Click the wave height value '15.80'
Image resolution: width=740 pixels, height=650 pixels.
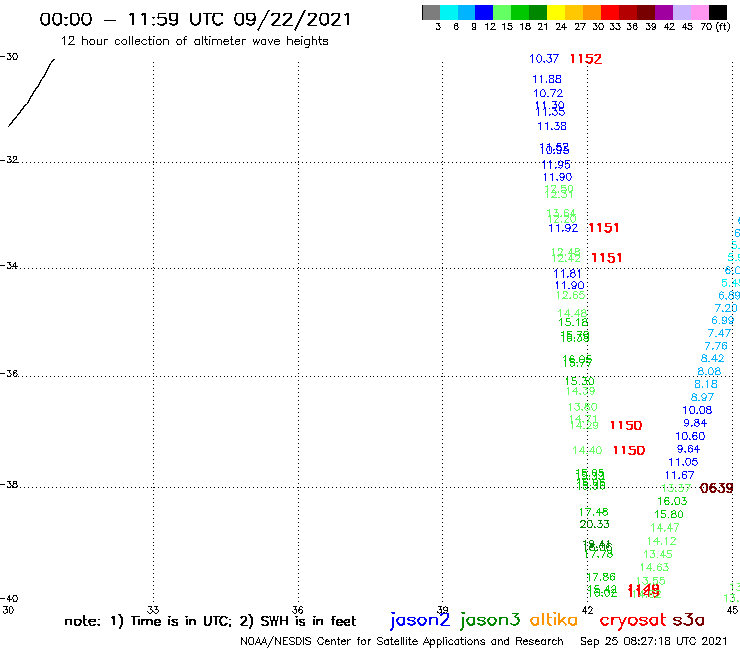coord(669,515)
